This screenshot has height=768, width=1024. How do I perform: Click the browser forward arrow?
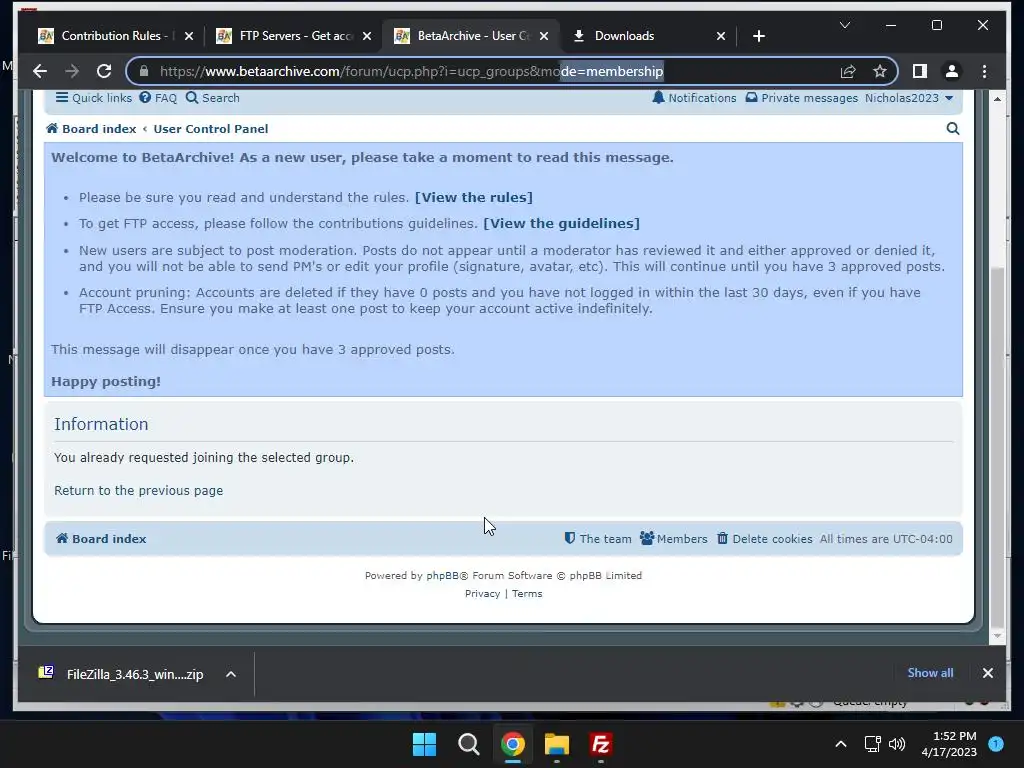[72, 71]
